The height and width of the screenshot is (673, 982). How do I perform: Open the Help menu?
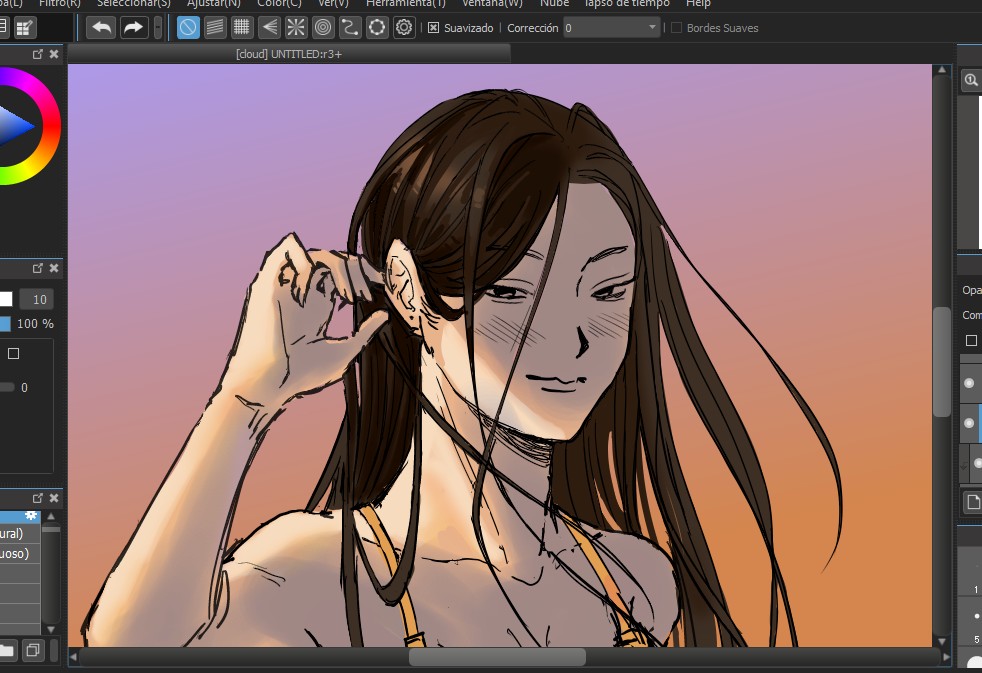coord(698,4)
